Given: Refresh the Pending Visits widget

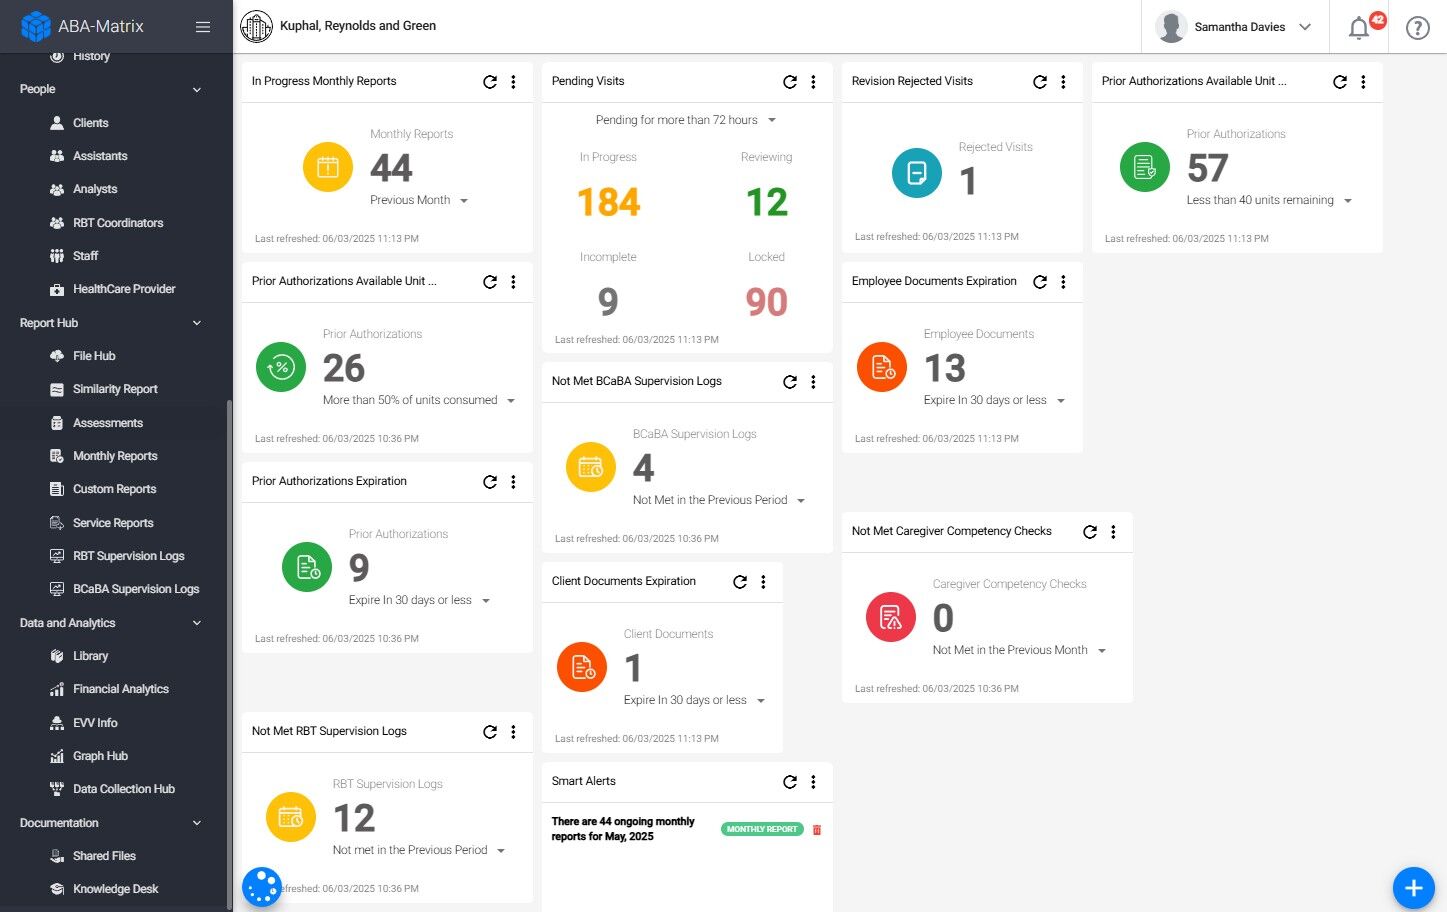Looking at the screenshot, I should point(790,82).
